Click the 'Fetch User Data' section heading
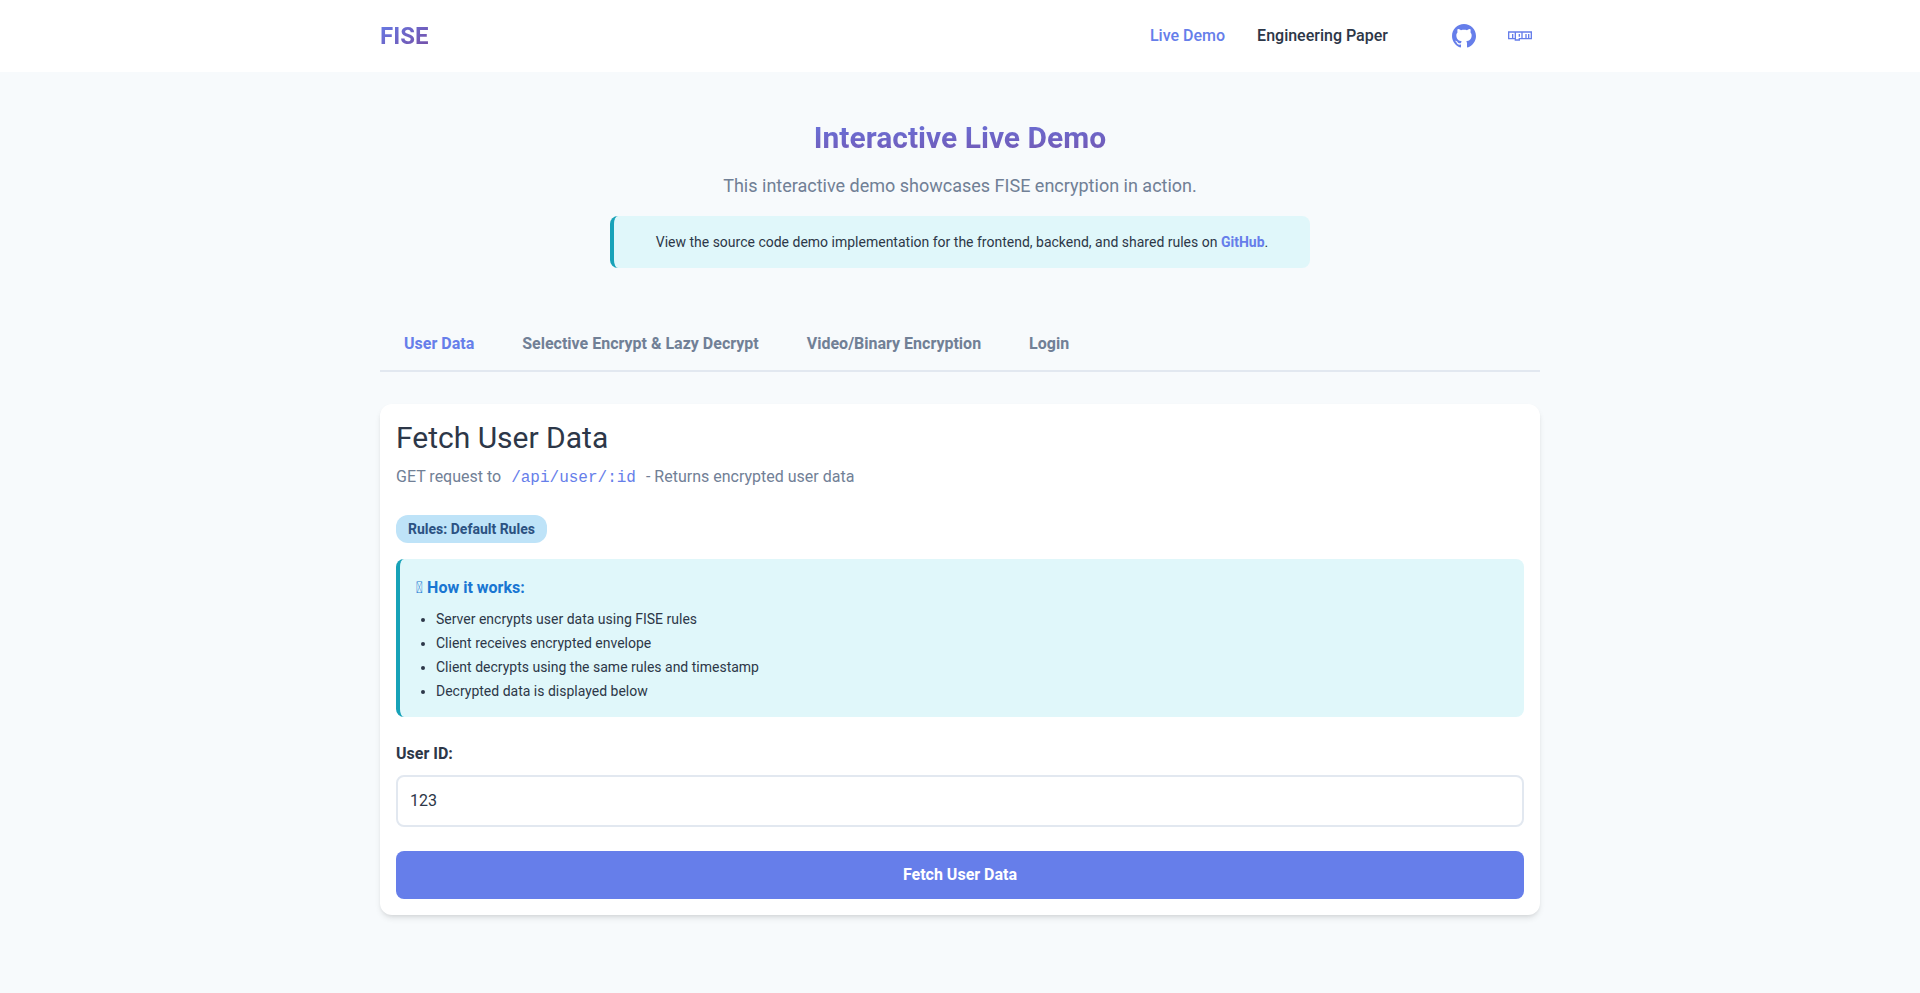 click(502, 438)
